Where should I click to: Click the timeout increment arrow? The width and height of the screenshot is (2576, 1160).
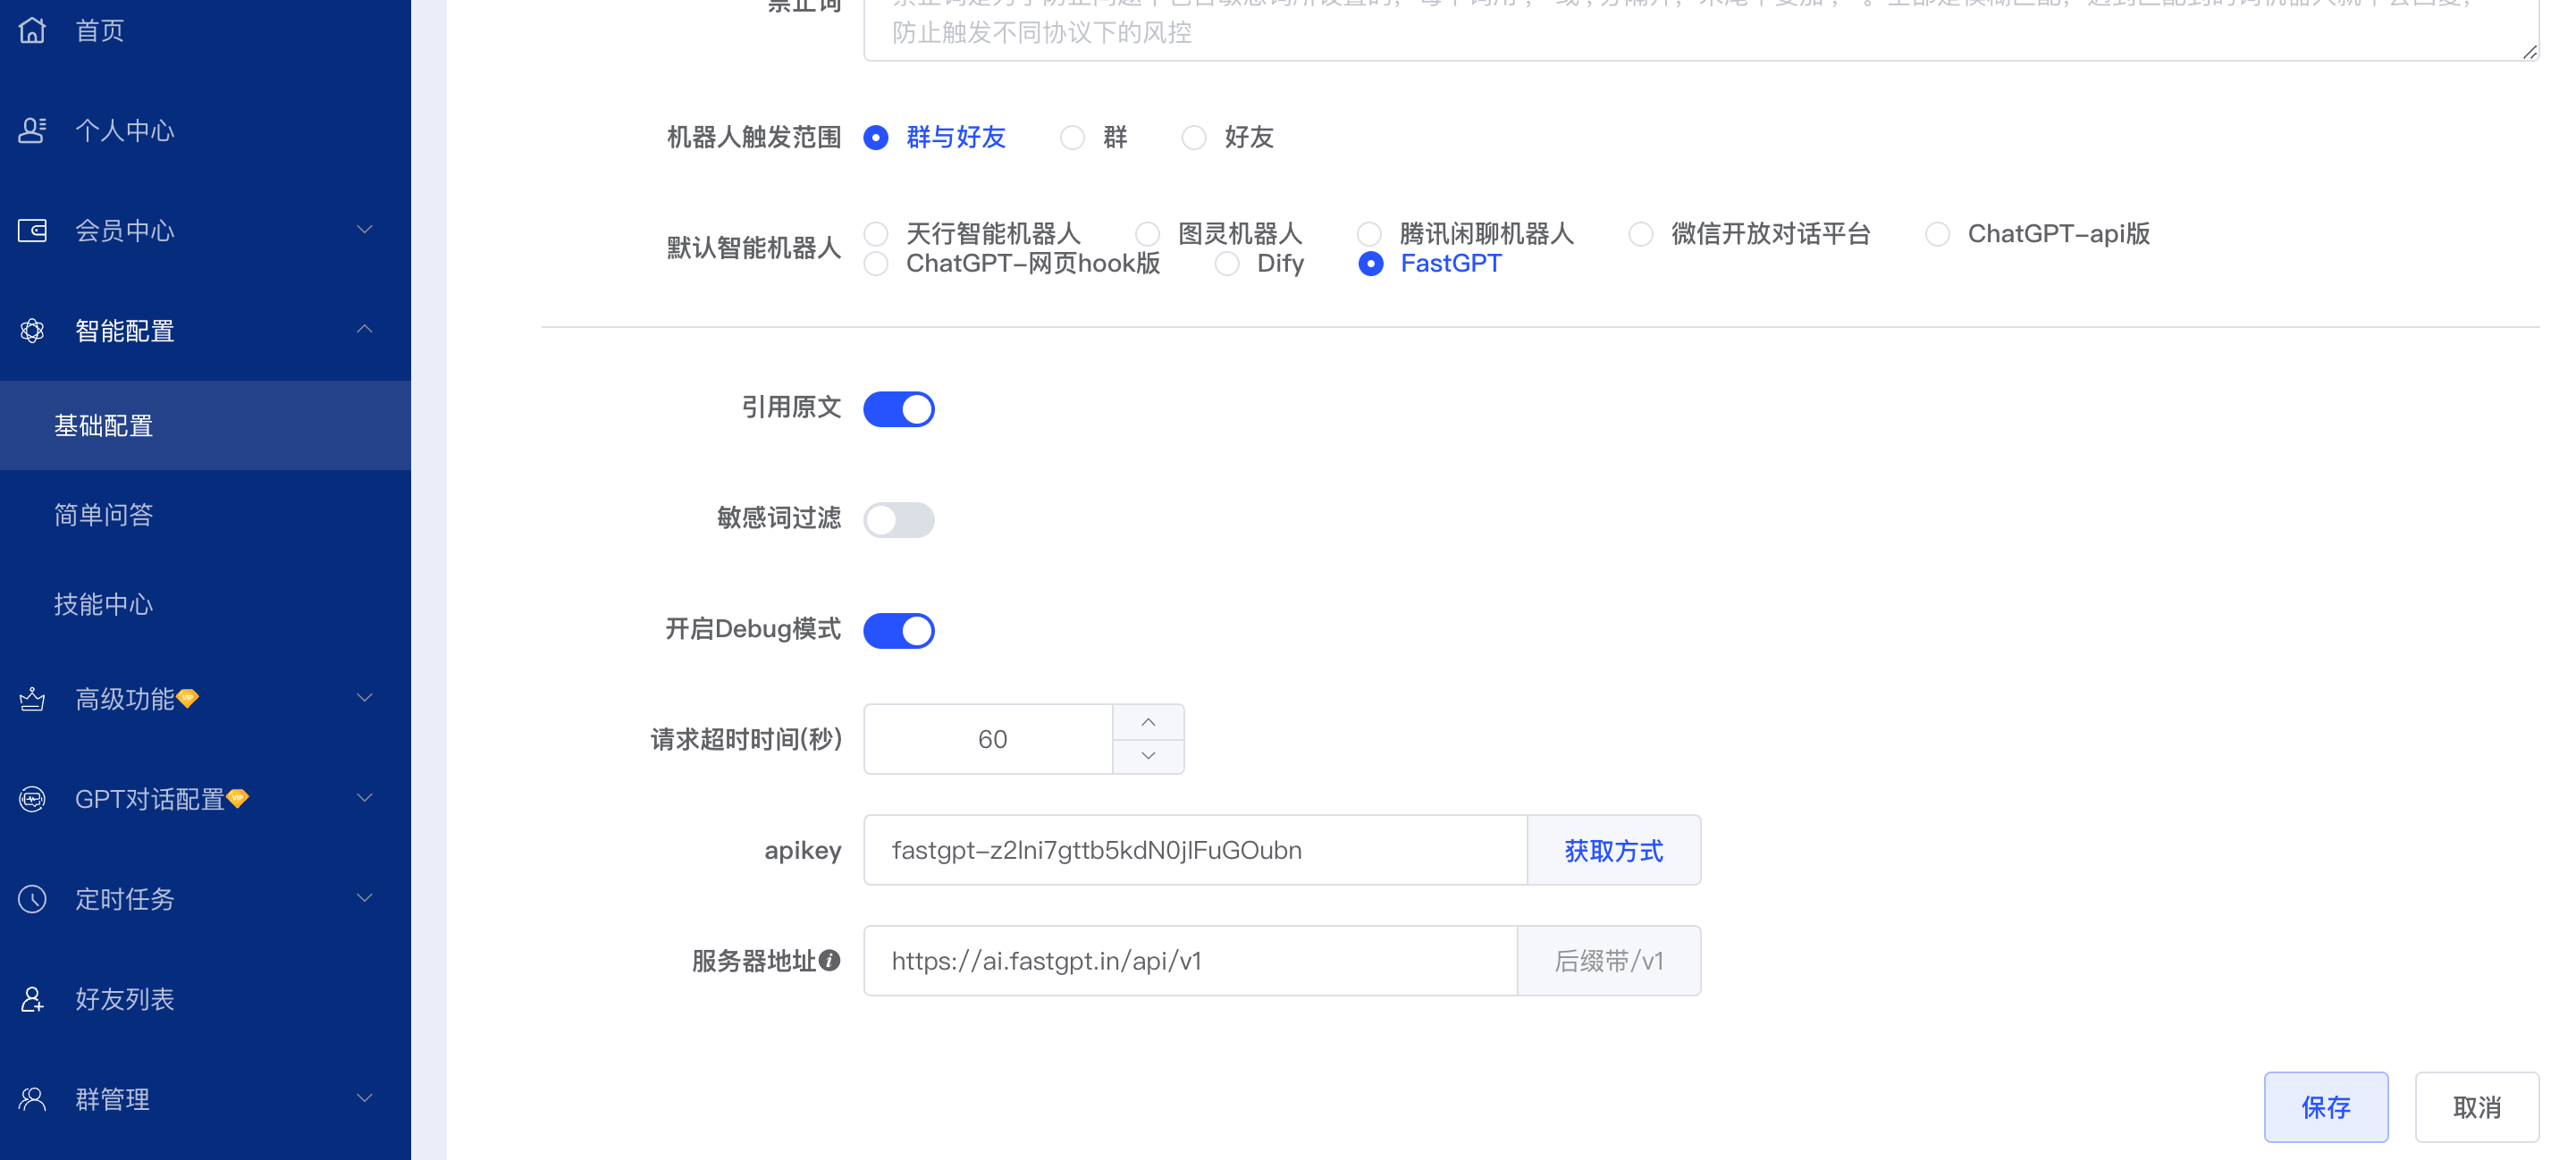[1147, 721]
